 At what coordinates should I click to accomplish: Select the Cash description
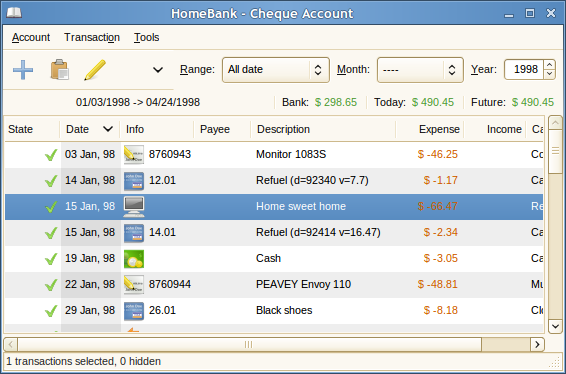tap(268, 258)
